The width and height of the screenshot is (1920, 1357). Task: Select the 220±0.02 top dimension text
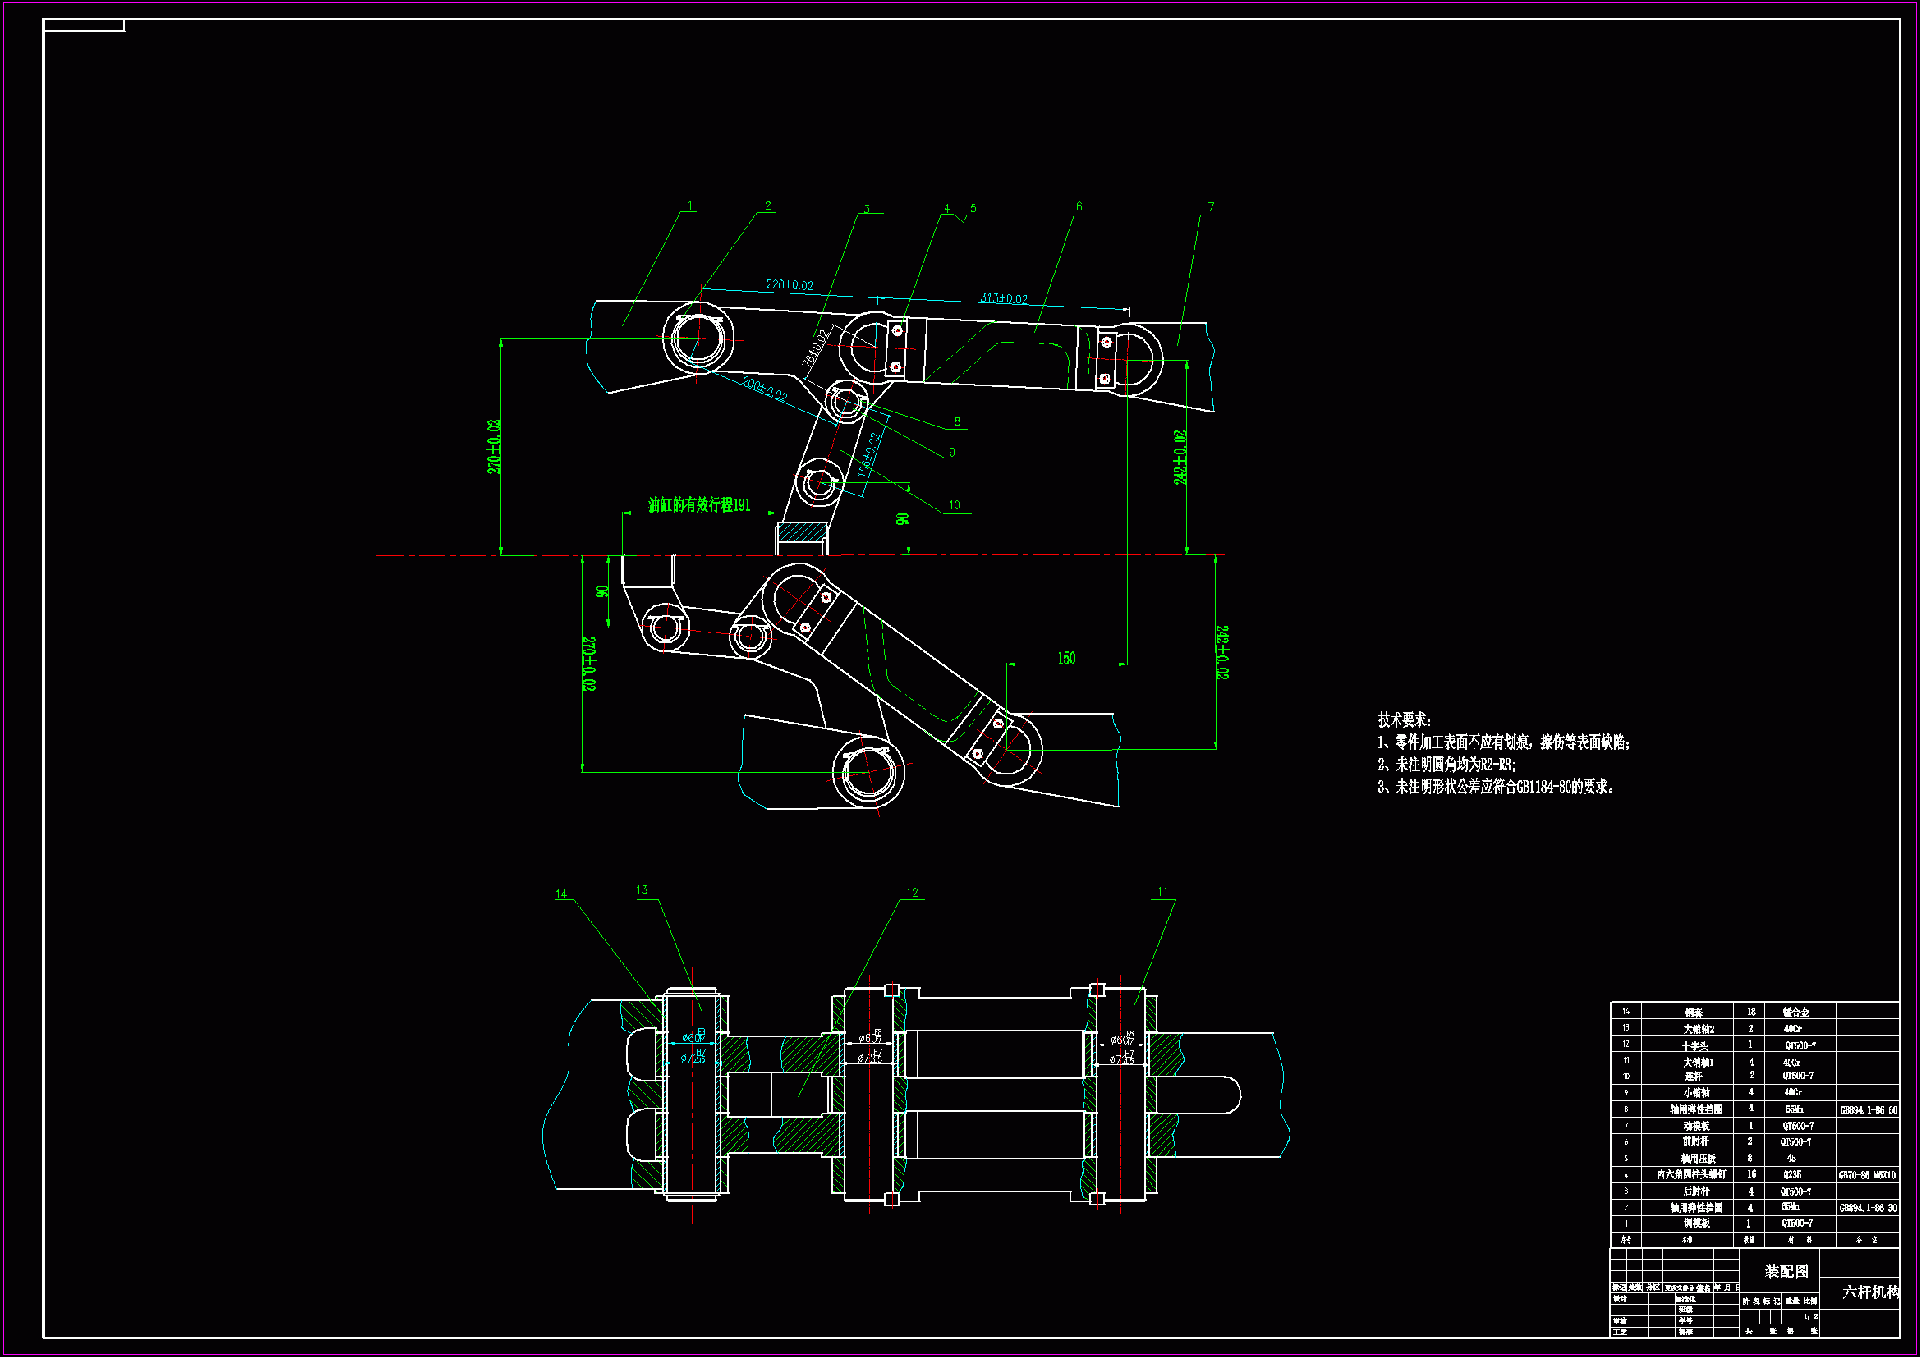[789, 285]
